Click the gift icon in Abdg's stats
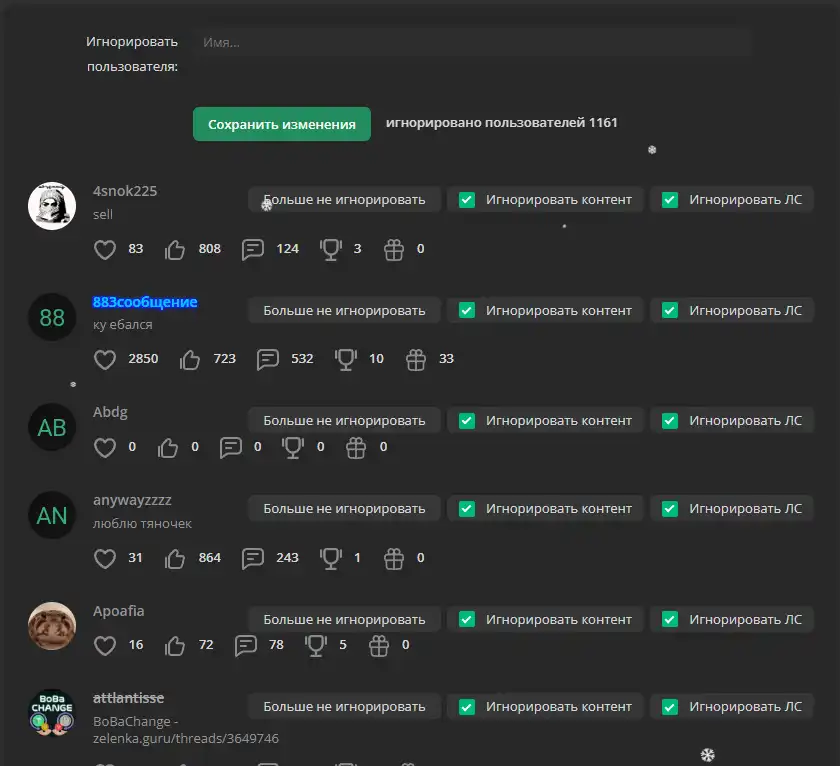The width and height of the screenshot is (840, 766). [356, 448]
